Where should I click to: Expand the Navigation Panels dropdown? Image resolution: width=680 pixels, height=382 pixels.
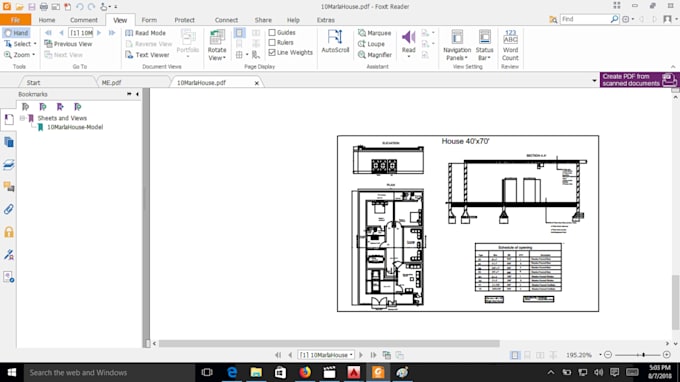pyautogui.click(x=457, y=45)
